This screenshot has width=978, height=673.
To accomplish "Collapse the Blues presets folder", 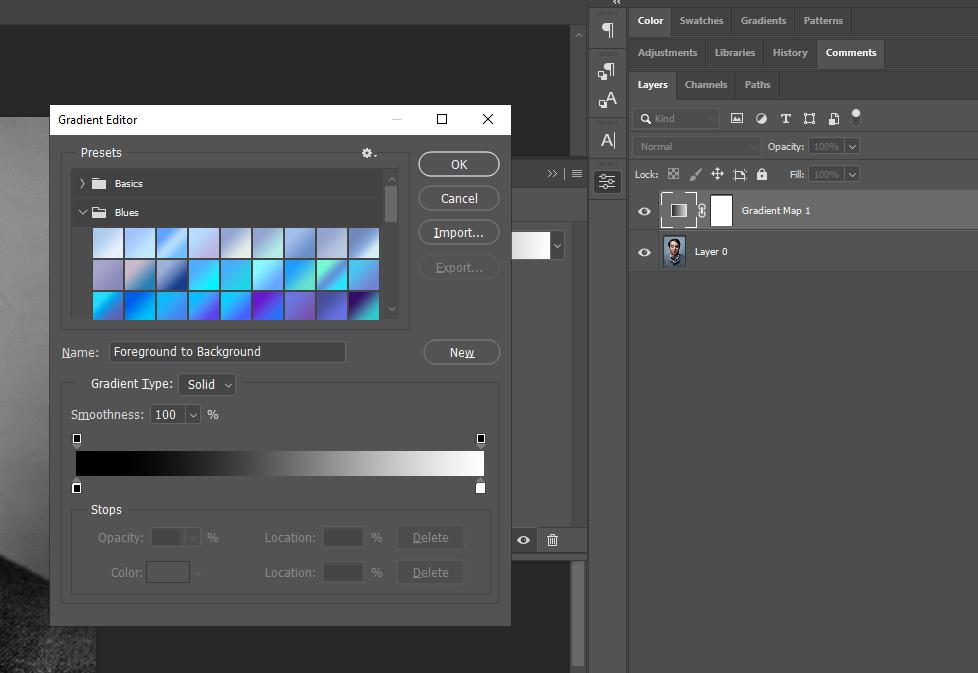I will (84, 212).
